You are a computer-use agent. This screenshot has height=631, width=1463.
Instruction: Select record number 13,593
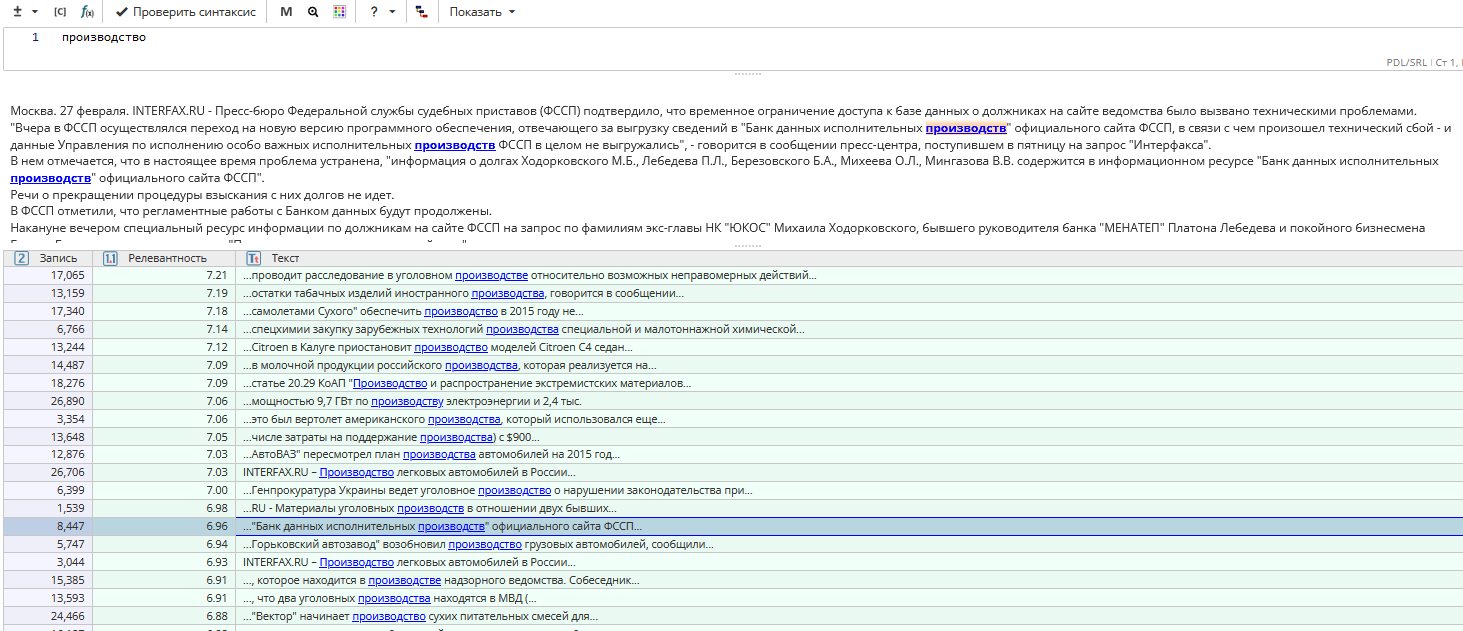[x=68, y=598]
